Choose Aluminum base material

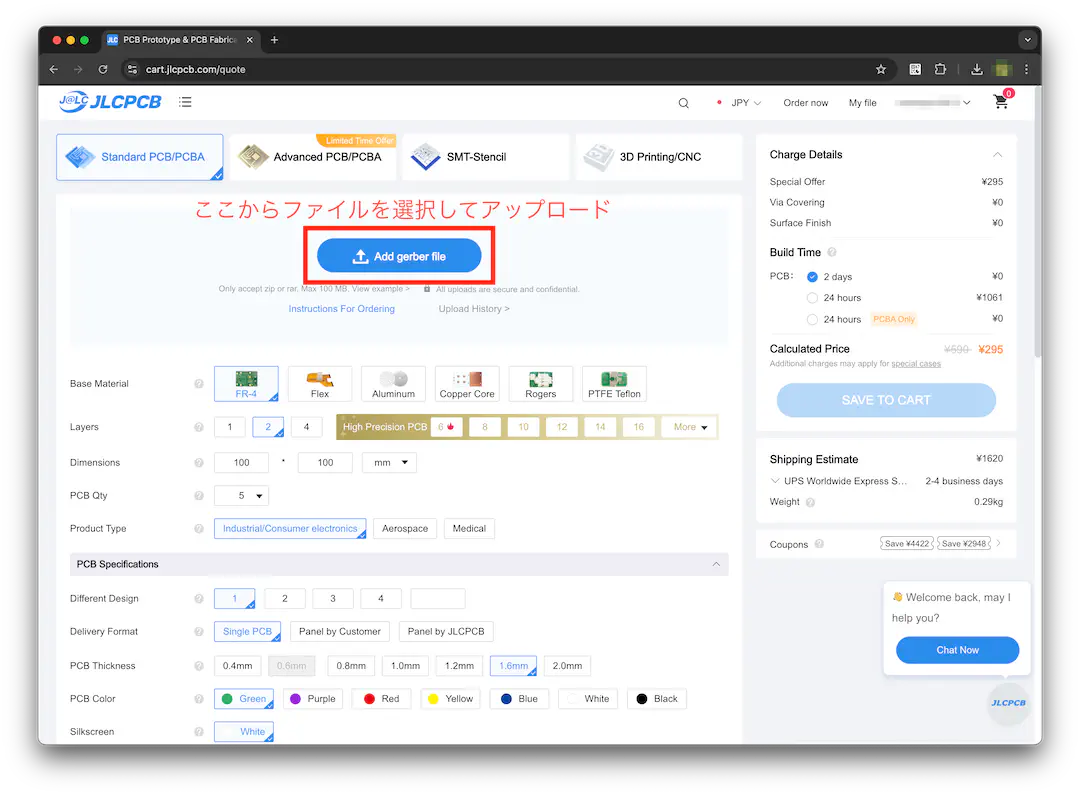click(393, 384)
